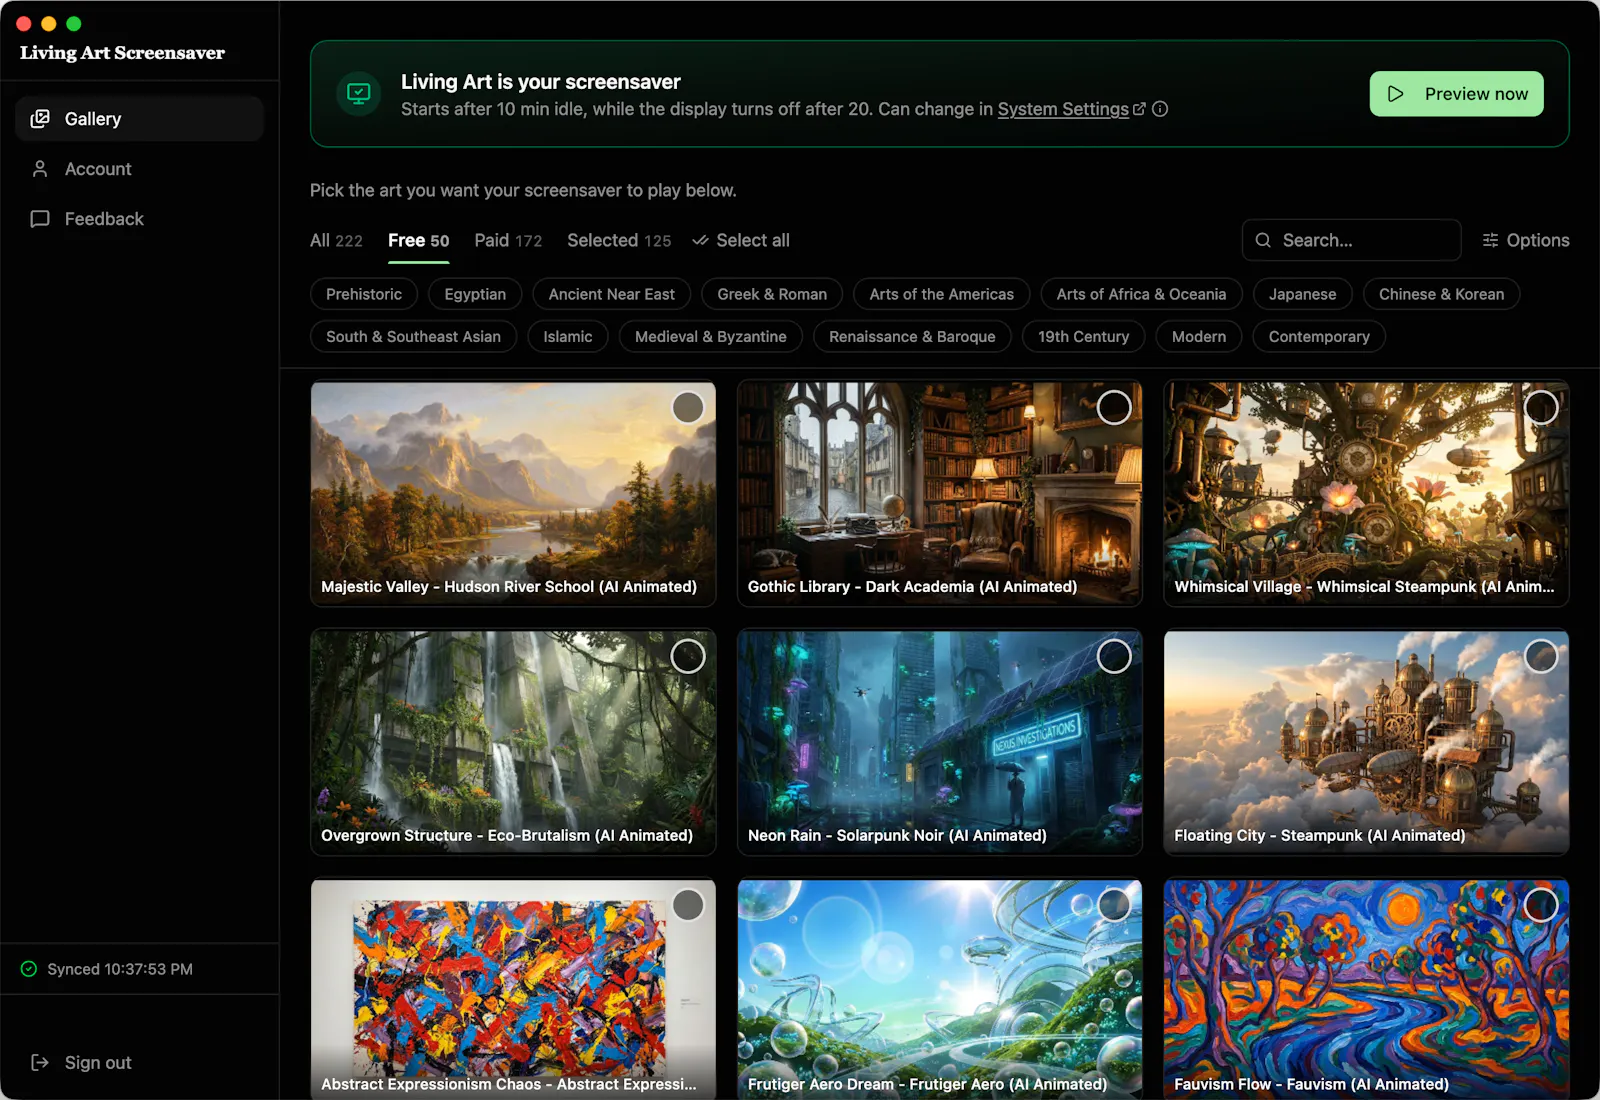
Task: Open System Settings link
Action: coord(1063,109)
